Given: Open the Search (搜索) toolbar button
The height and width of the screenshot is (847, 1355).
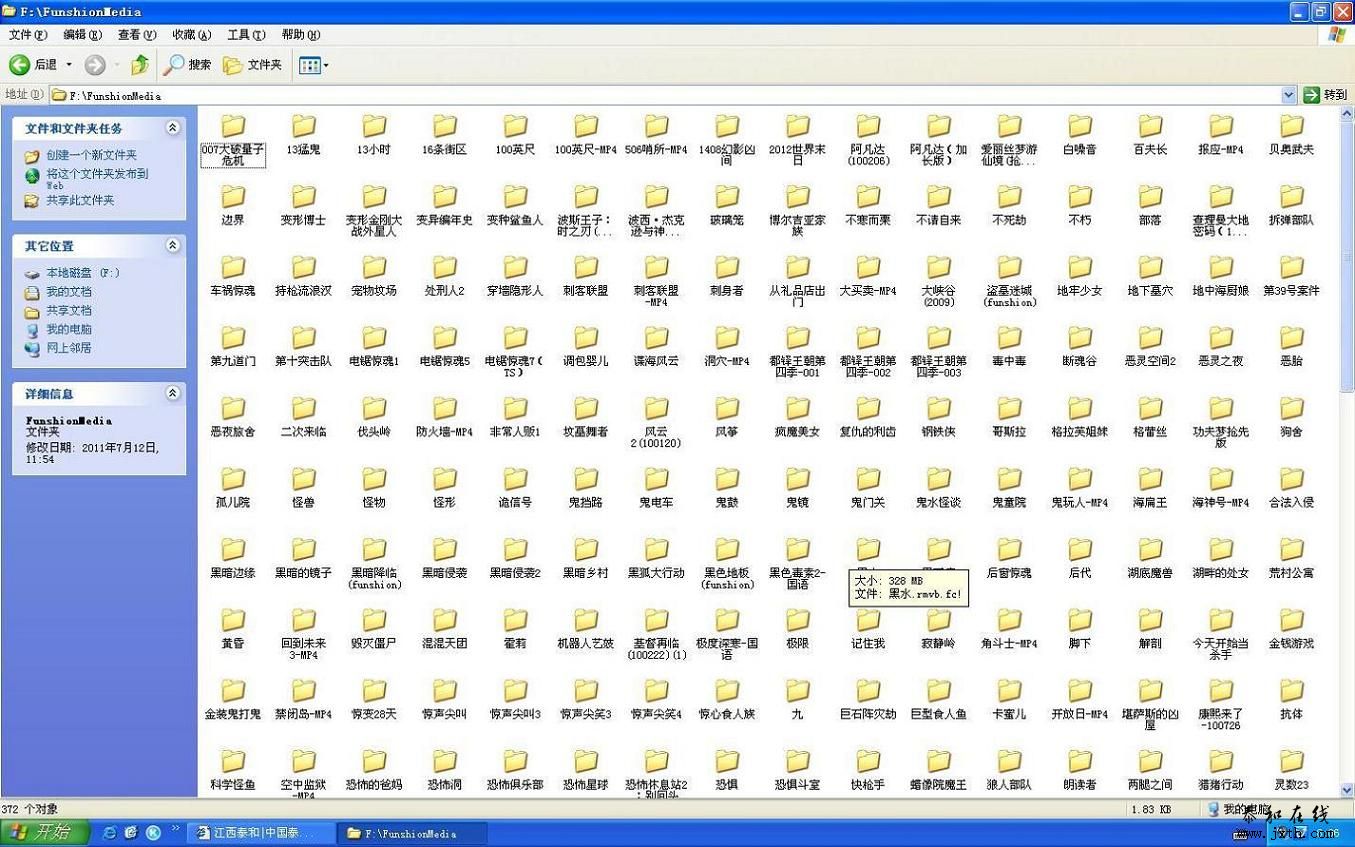Looking at the screenshot, I should 188,65.
